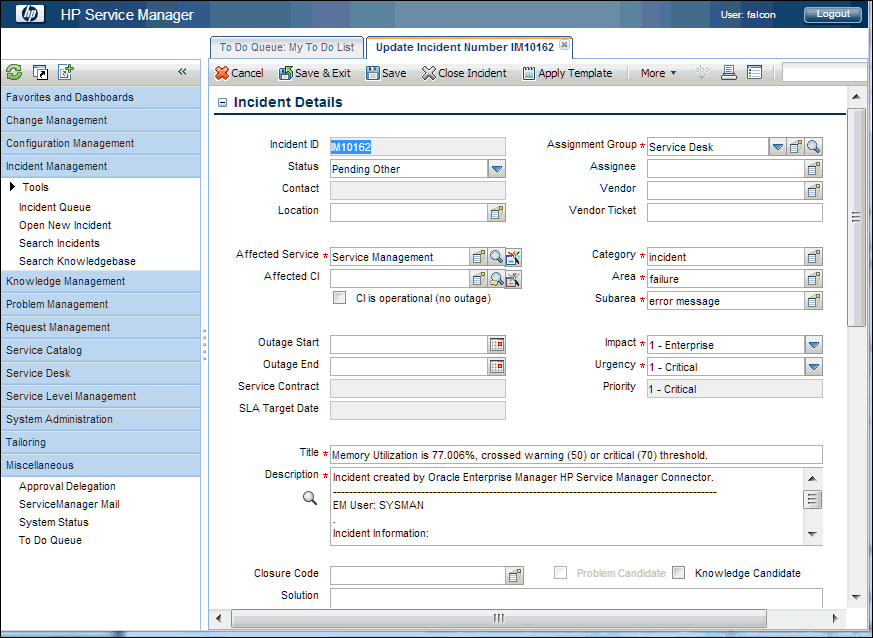Open the Category fill lookup icon
The height and width of the screenshot is (638, 873).
pos(813,257)
